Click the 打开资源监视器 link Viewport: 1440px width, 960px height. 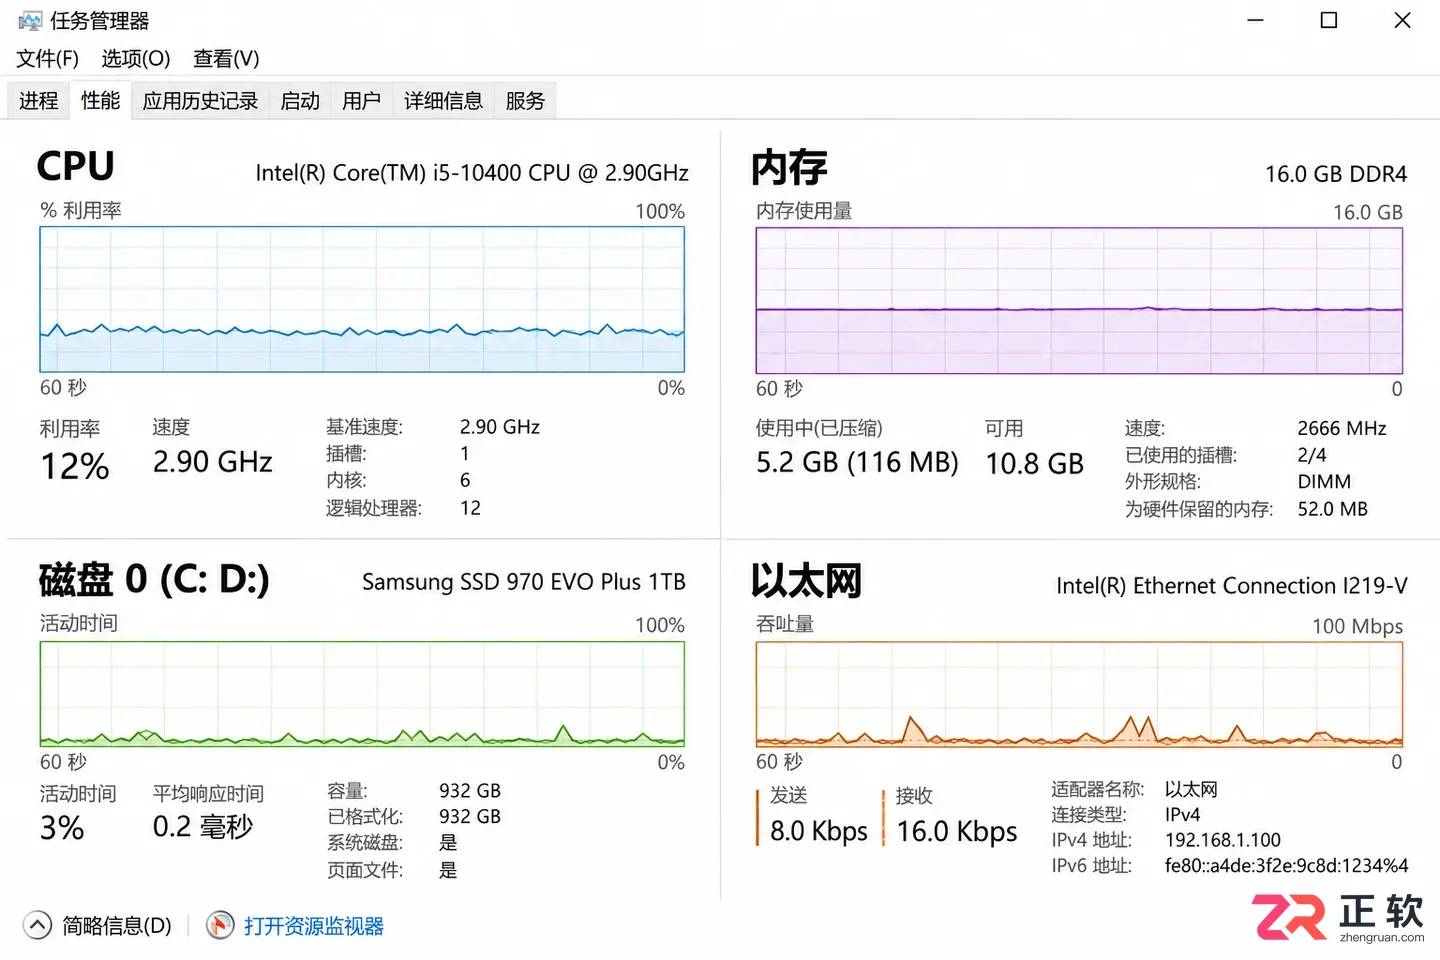click(314, 926)
